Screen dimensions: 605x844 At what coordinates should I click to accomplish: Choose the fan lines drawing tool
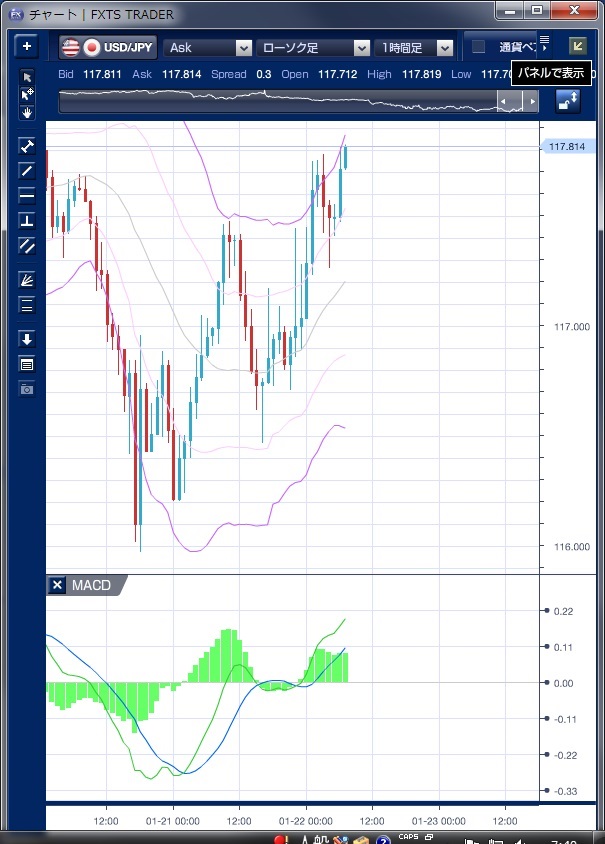(27, 280)
